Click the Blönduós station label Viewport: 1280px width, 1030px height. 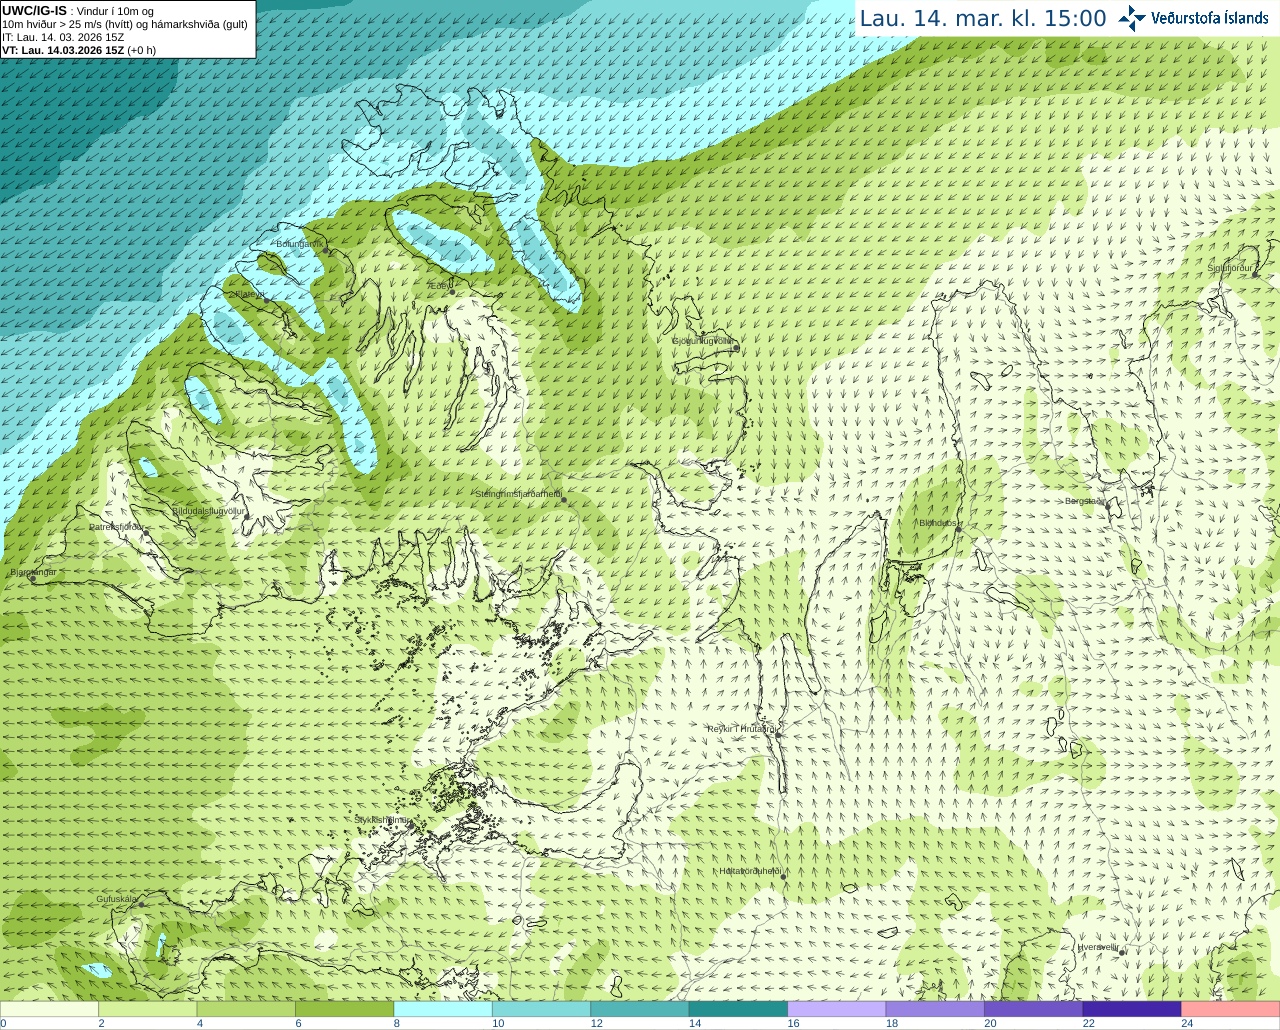click(x=938, y=523)
